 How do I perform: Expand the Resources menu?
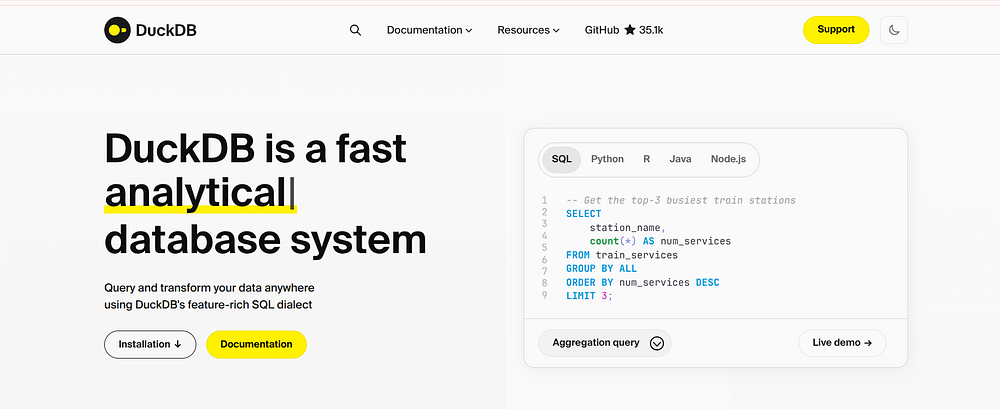528,30
